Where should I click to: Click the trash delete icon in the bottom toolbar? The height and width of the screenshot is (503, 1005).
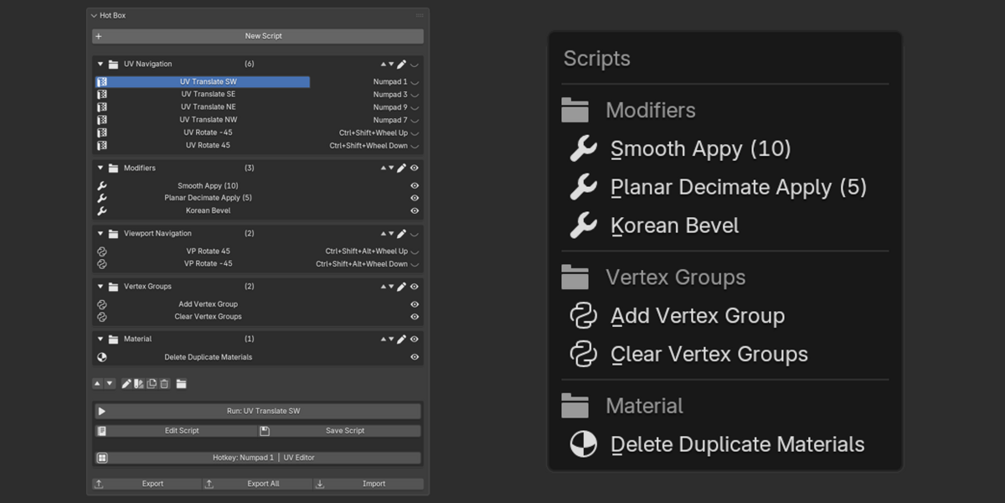(164, 384)
